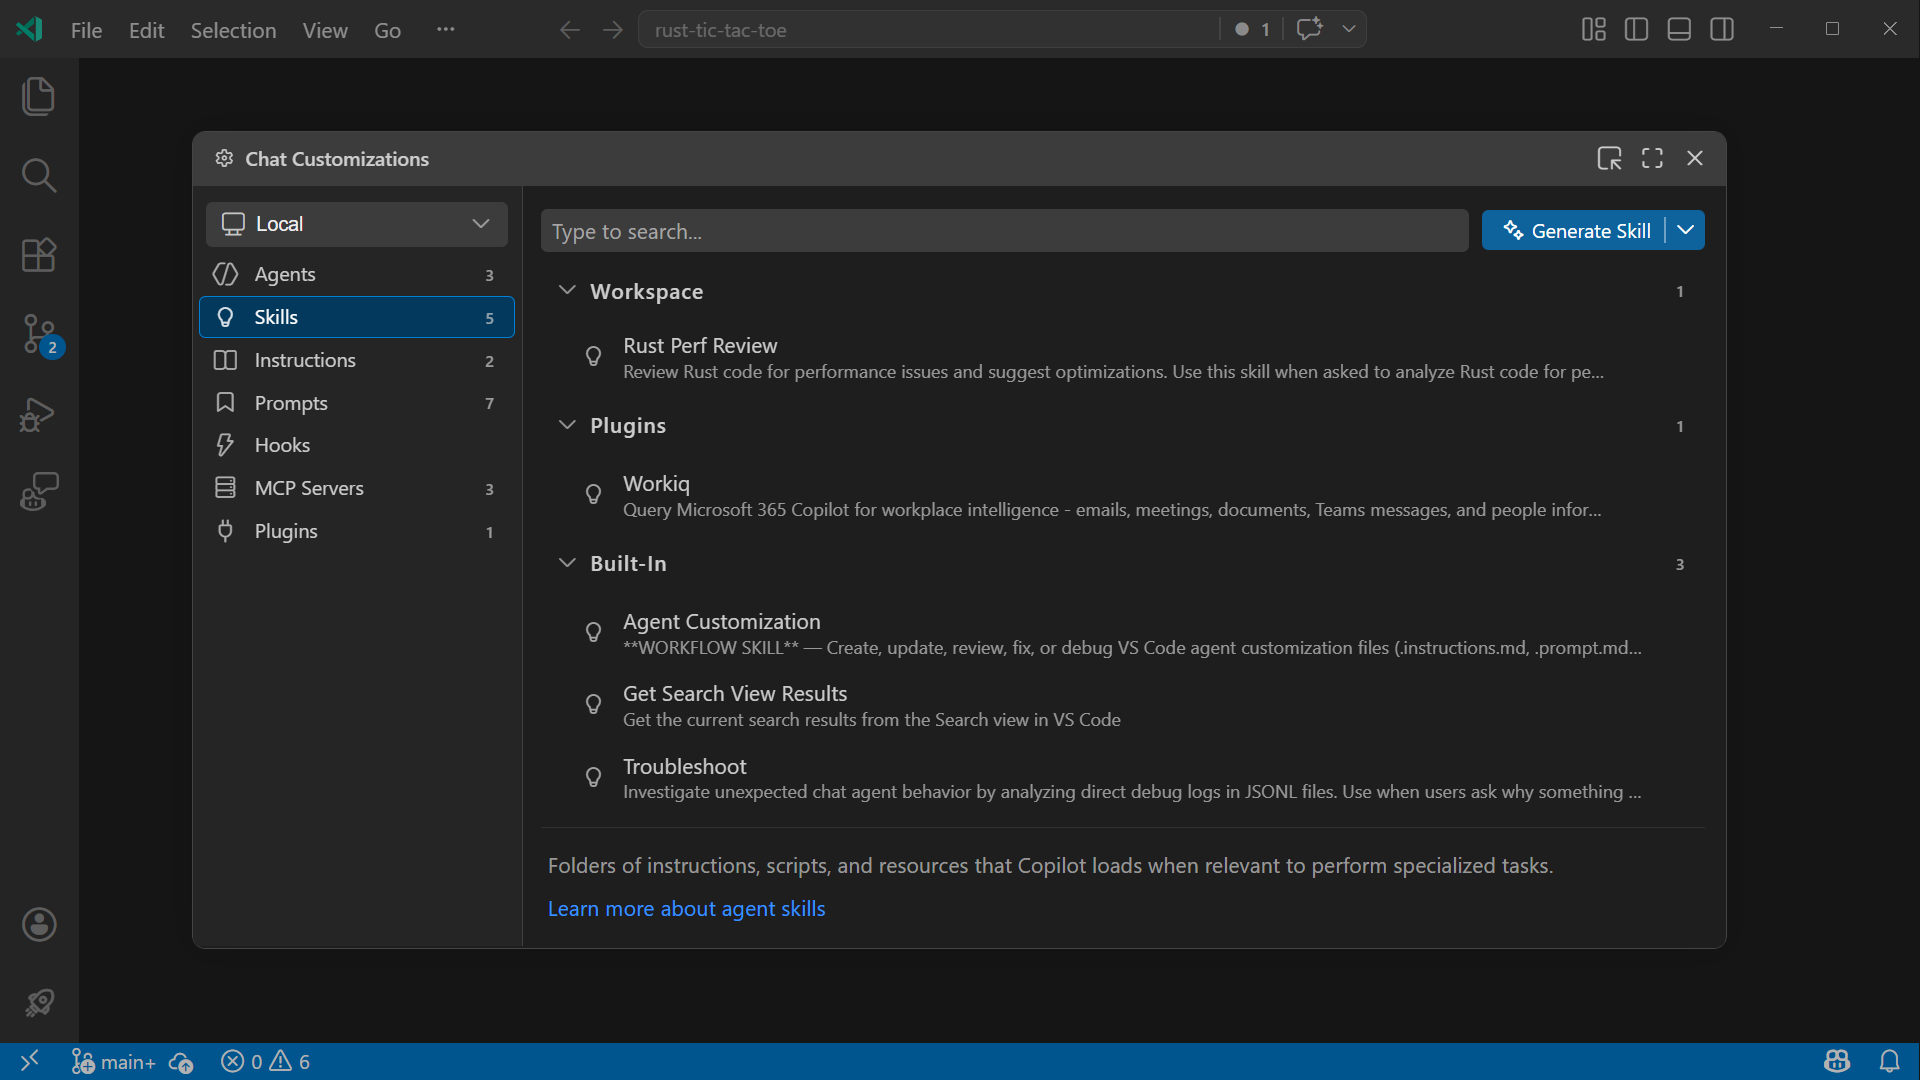Open the Explorer view in the activity bar
1920x1080 pixels.
[x=38, y=95]
